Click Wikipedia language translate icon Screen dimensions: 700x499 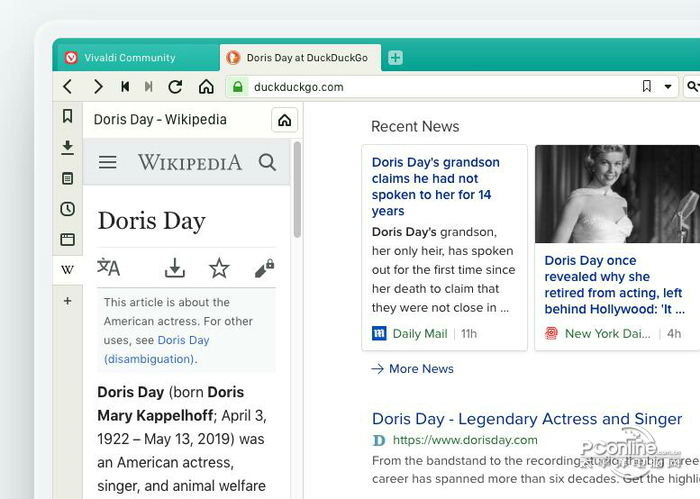pos(108,267)
